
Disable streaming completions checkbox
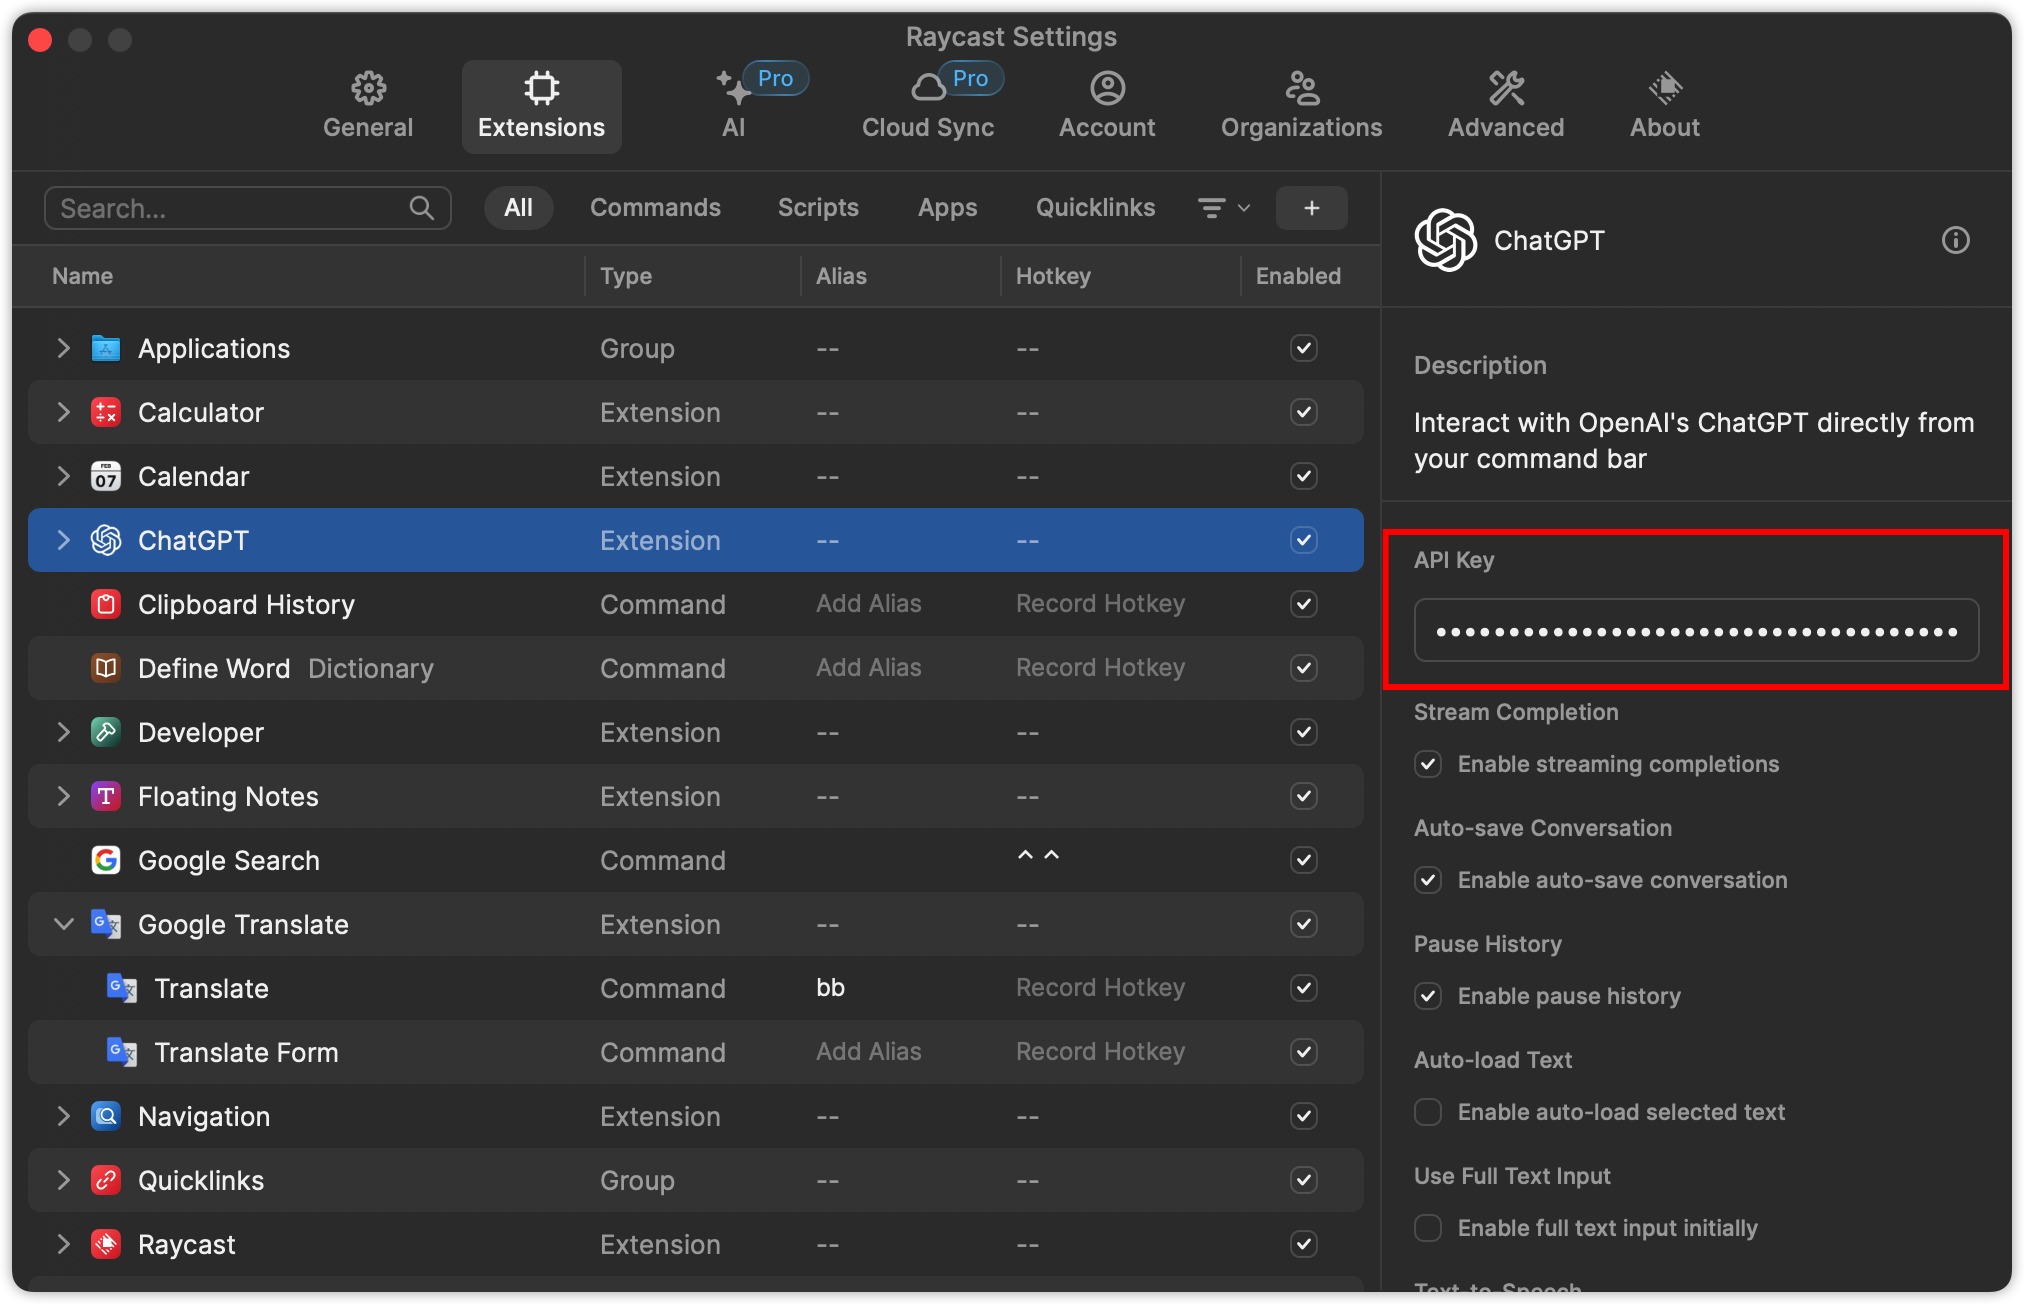point(1428,764)
